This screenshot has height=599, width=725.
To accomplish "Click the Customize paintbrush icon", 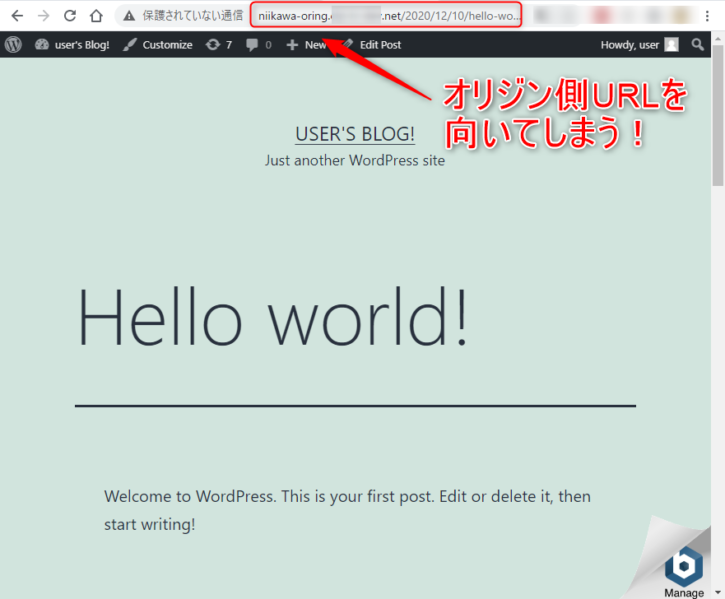I will point(130,45).
